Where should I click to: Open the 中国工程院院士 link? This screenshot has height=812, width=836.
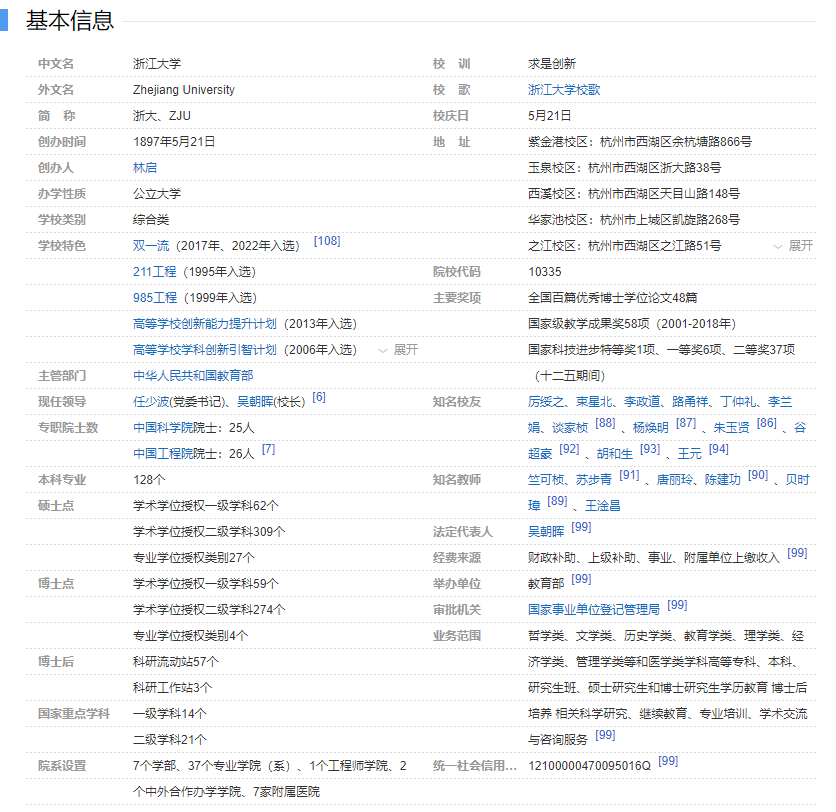[x=175, y=454]
